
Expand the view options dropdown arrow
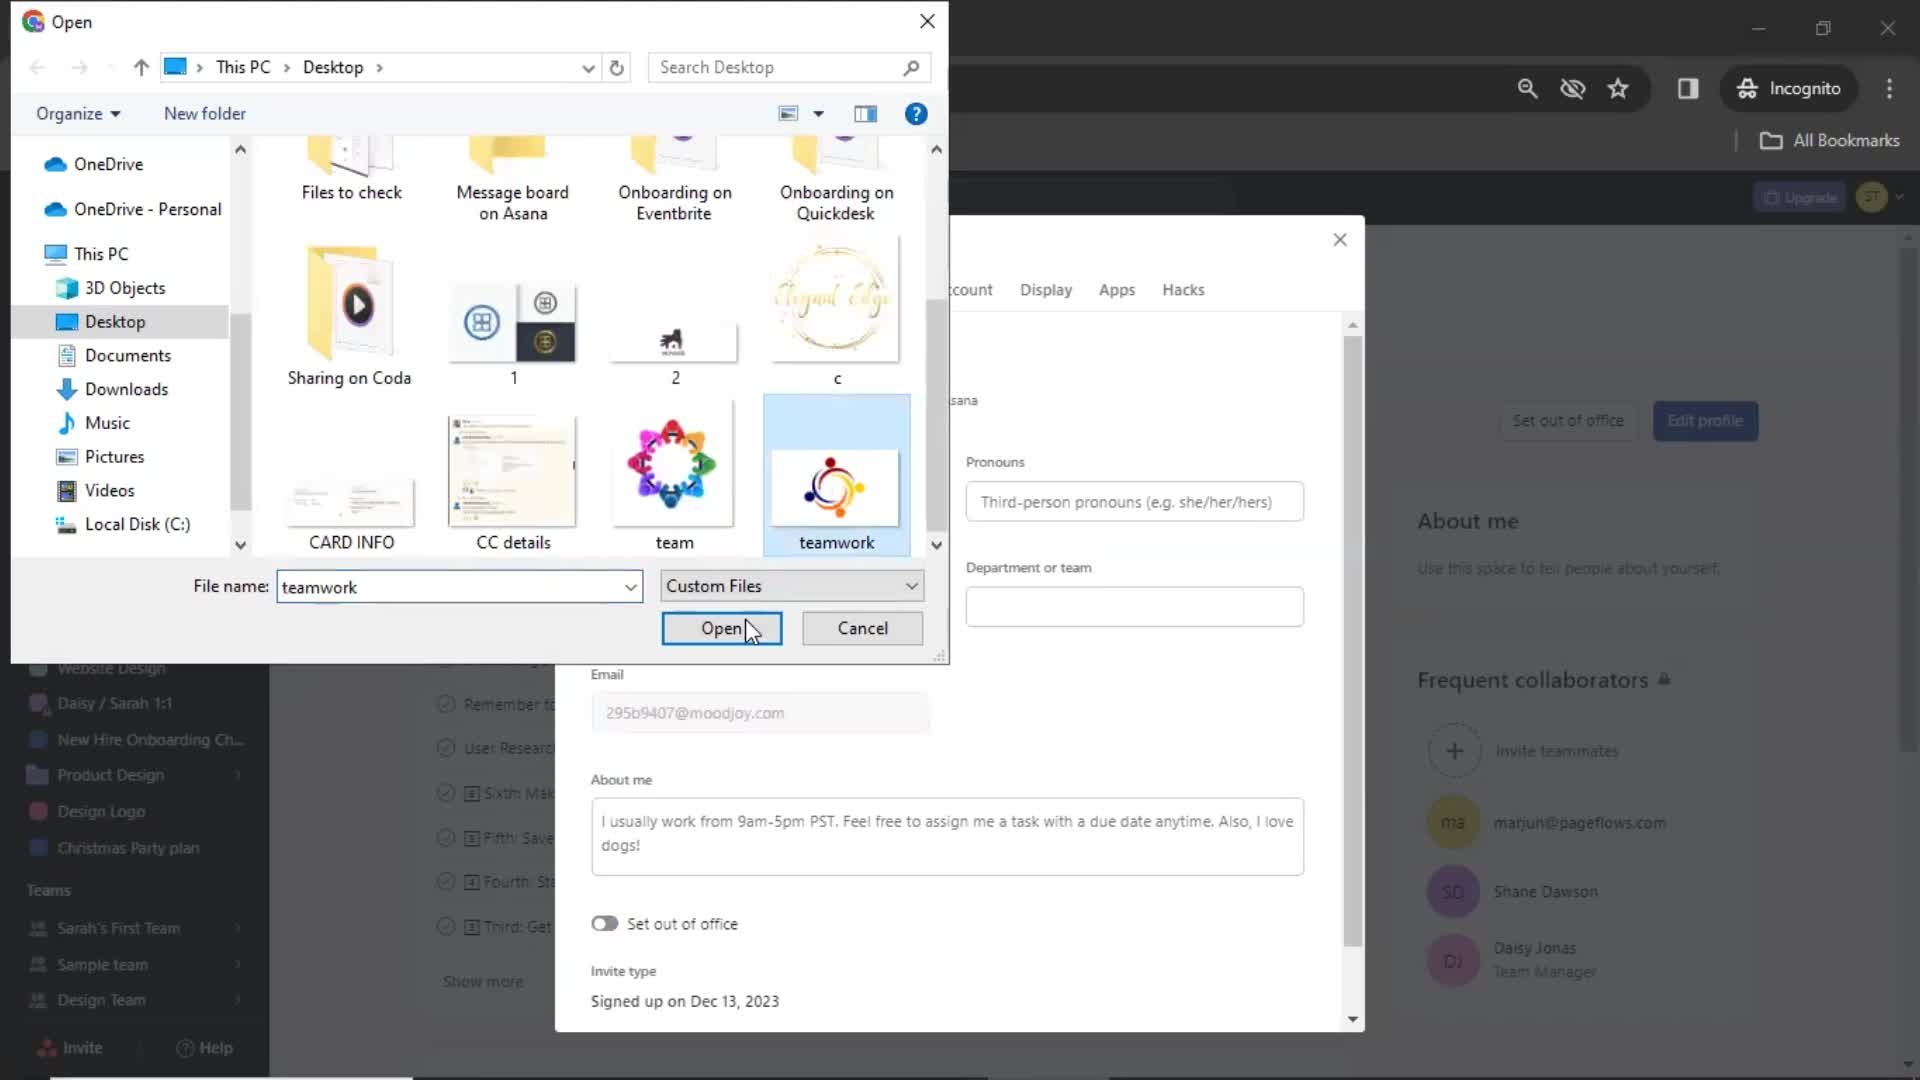pos(820,113)
